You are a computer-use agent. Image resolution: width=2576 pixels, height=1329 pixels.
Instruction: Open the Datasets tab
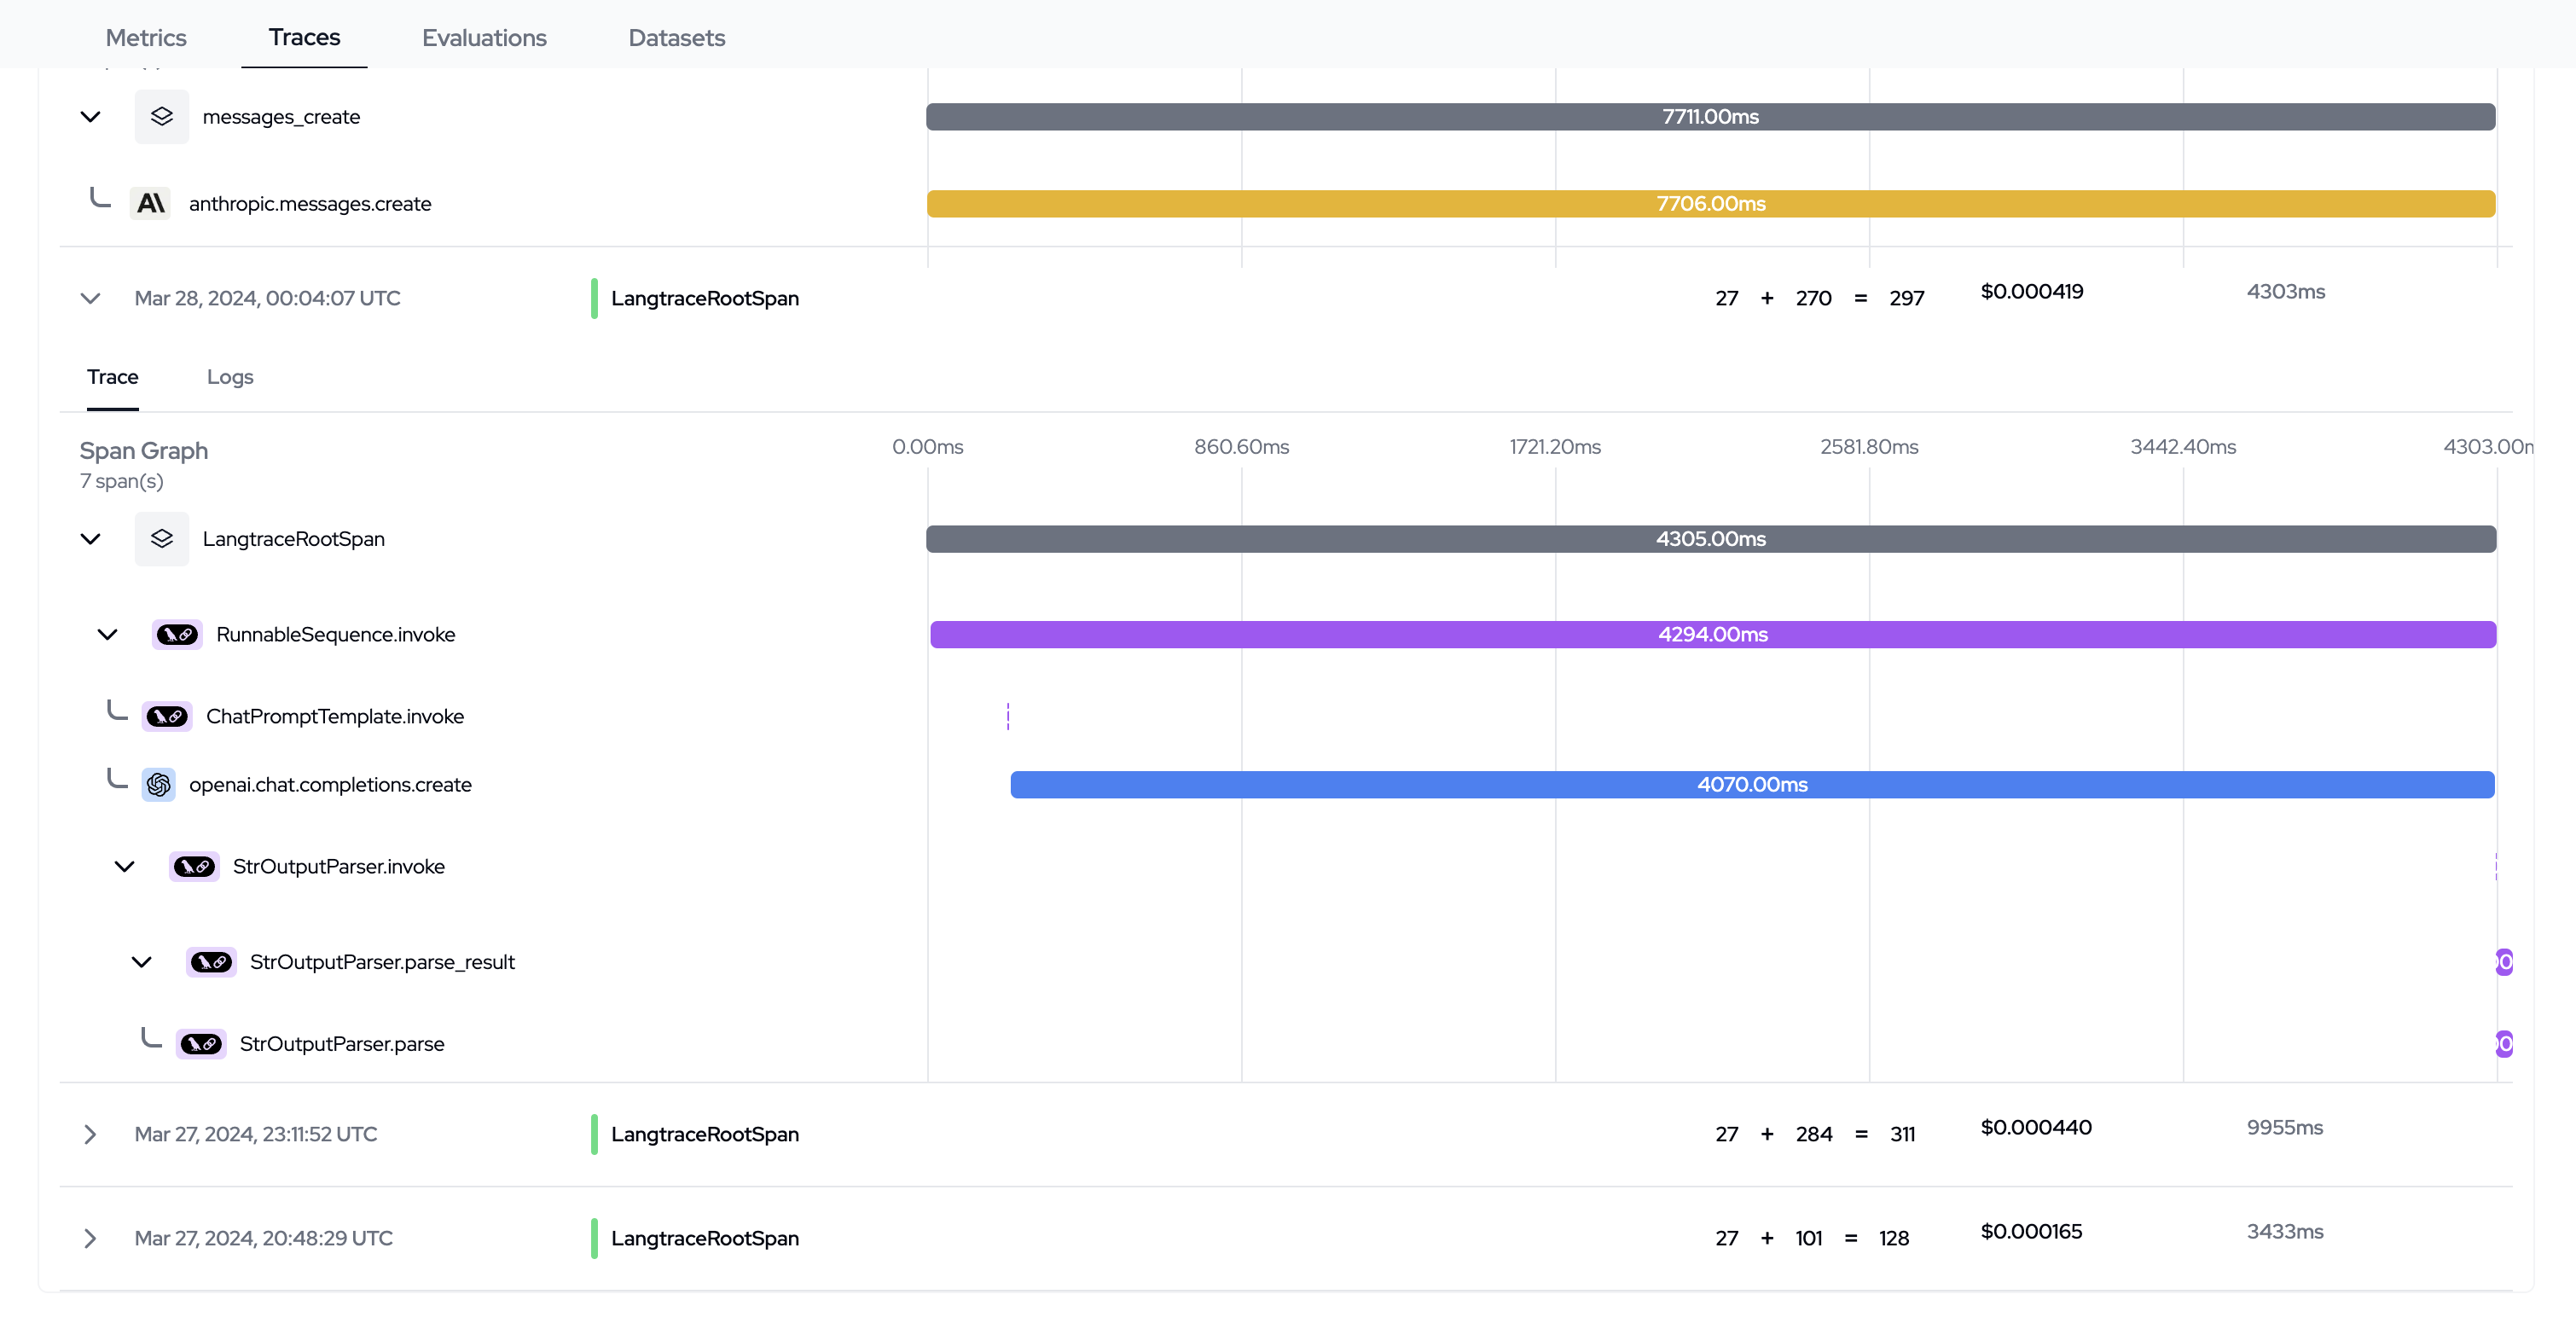pyautogui.click(x=676, y=38)
